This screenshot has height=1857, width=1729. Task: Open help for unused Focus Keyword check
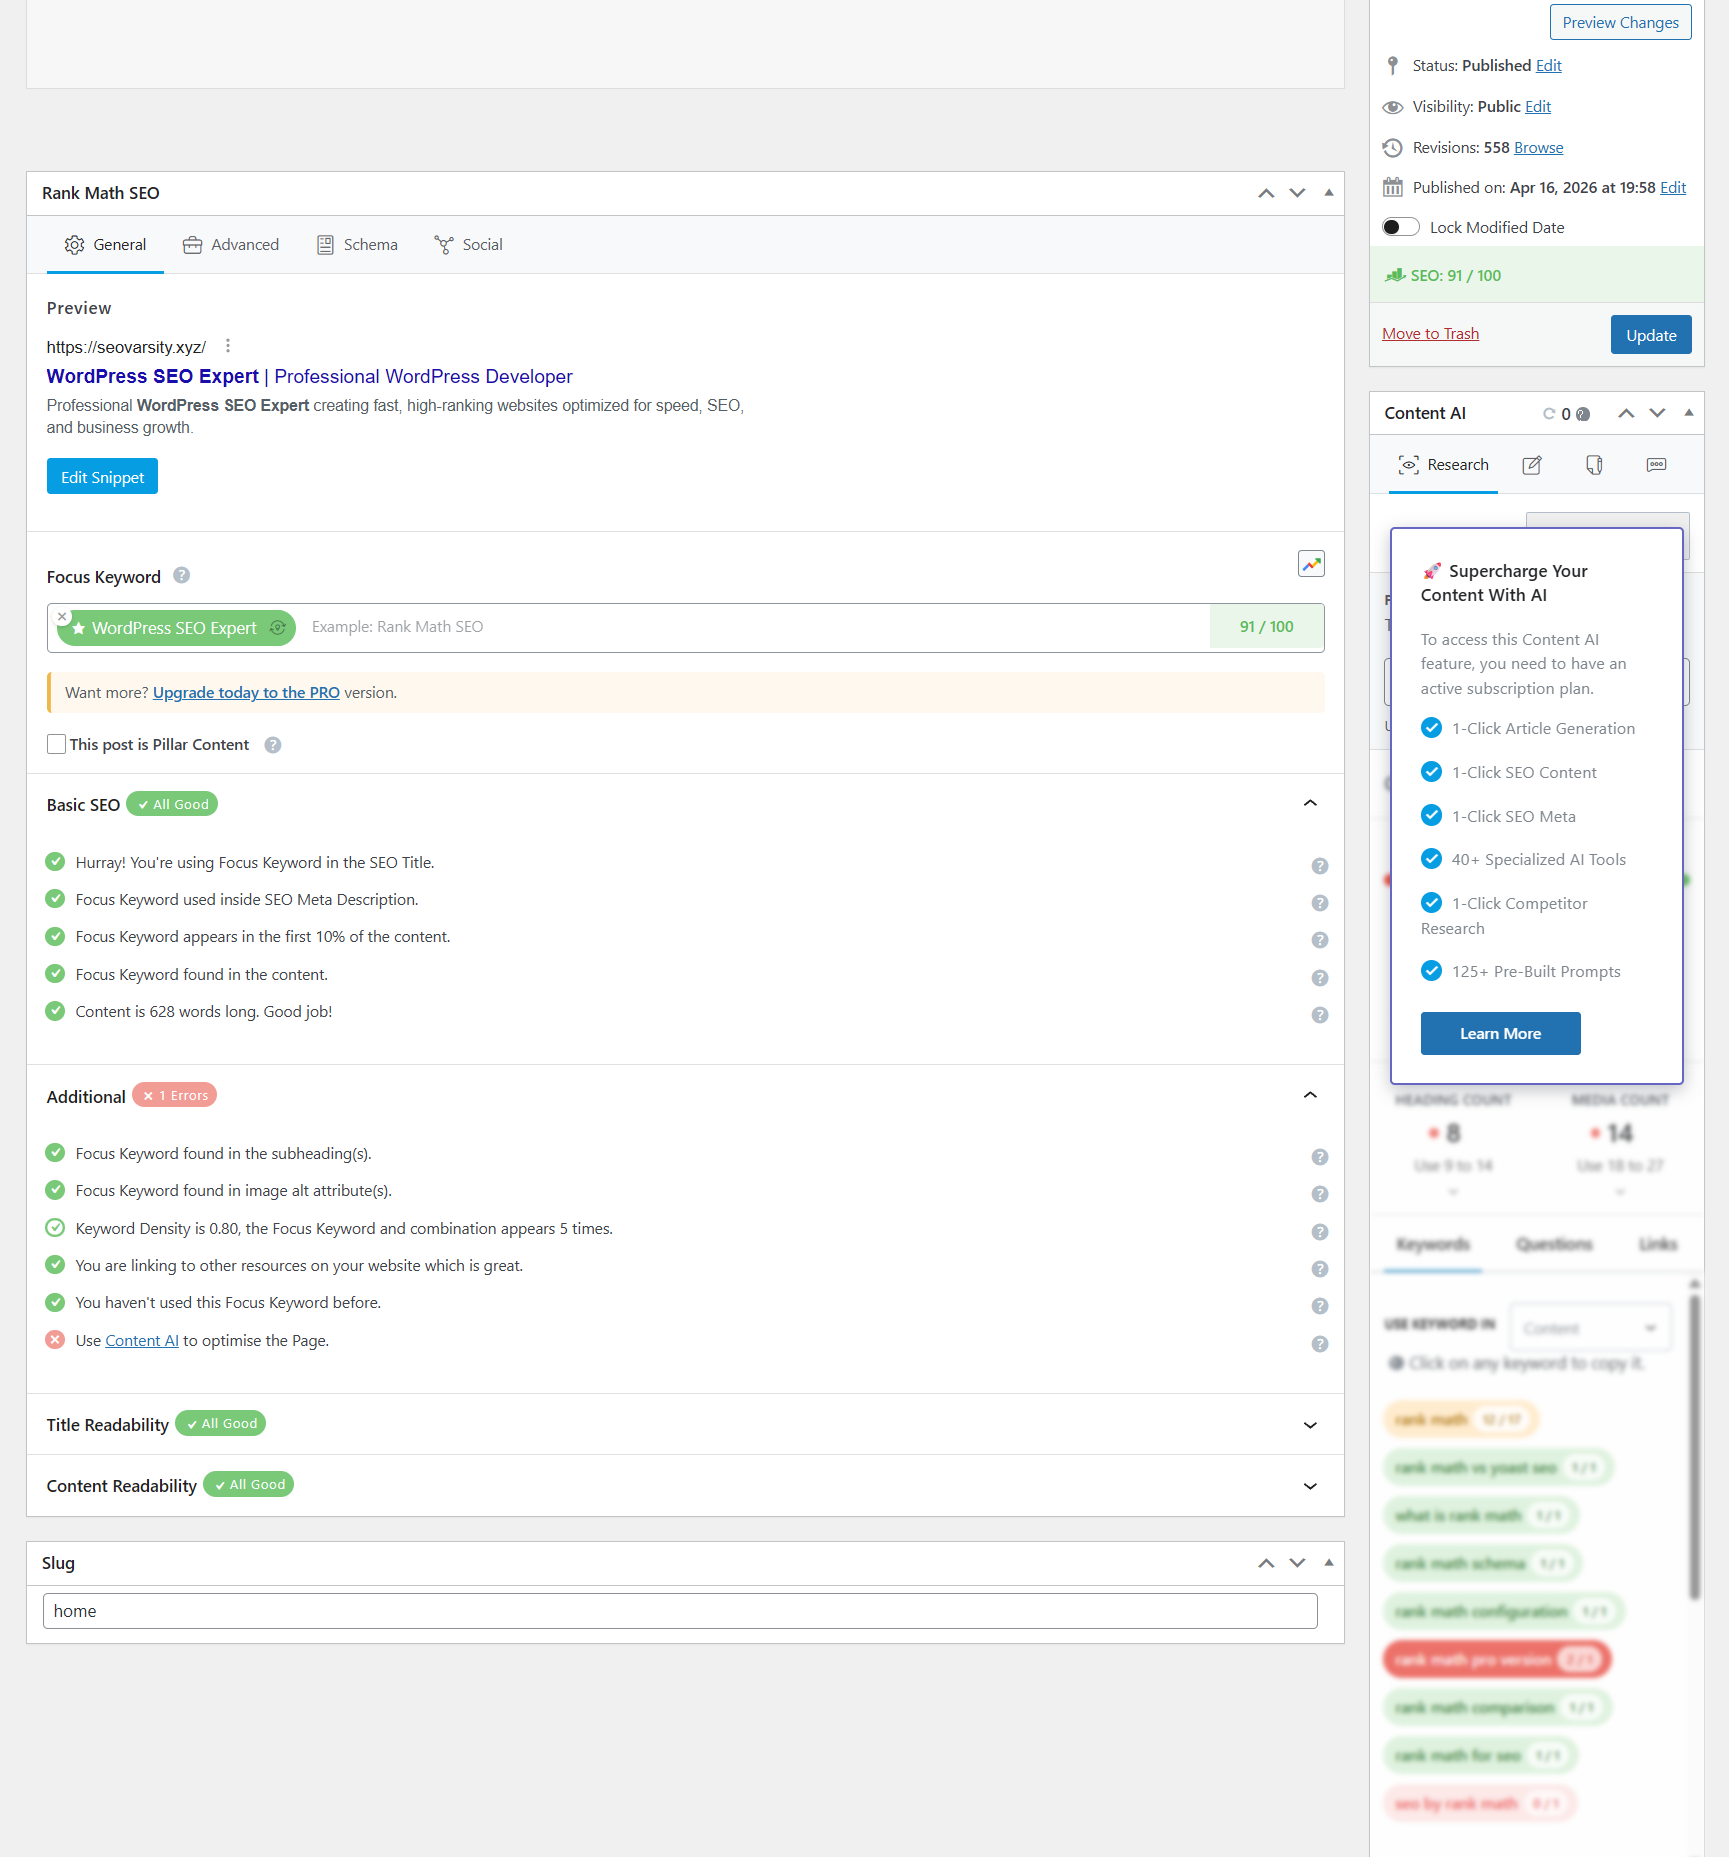click(1320, 1306)
